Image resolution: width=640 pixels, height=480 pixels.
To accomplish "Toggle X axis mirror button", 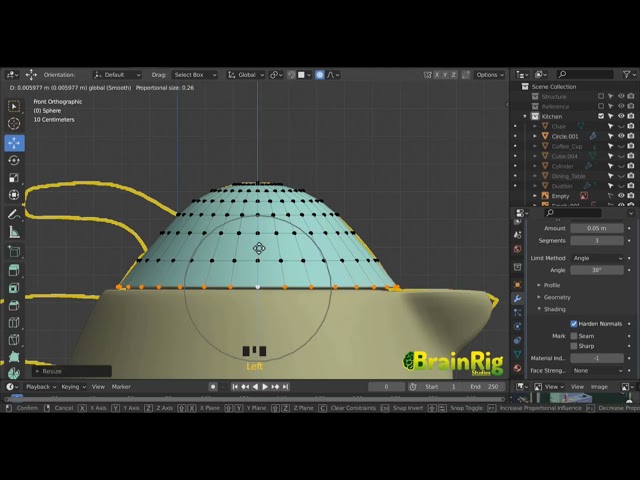I will [x=437, y=75].
